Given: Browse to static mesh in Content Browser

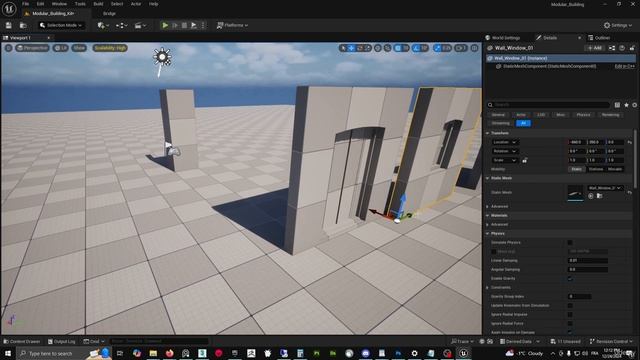Looking at the screenshot, I should 600,196.
